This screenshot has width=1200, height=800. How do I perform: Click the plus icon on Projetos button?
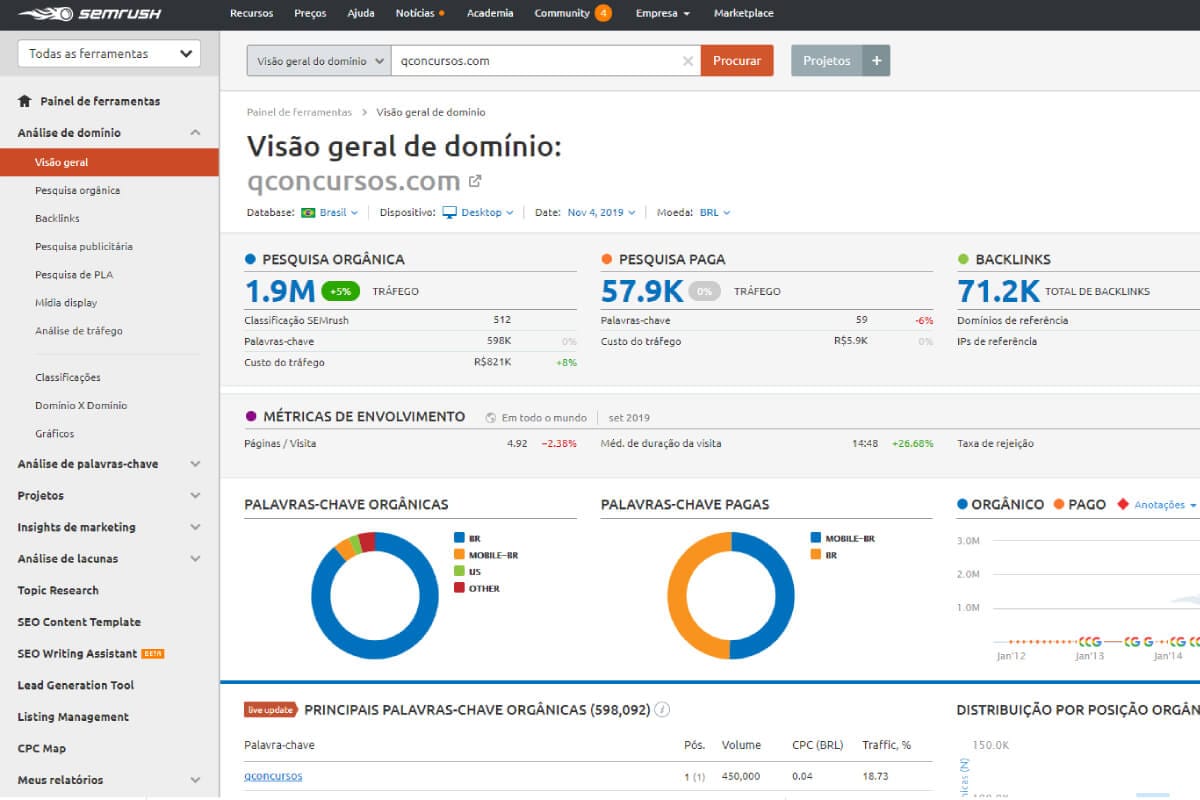pos(876,61)
